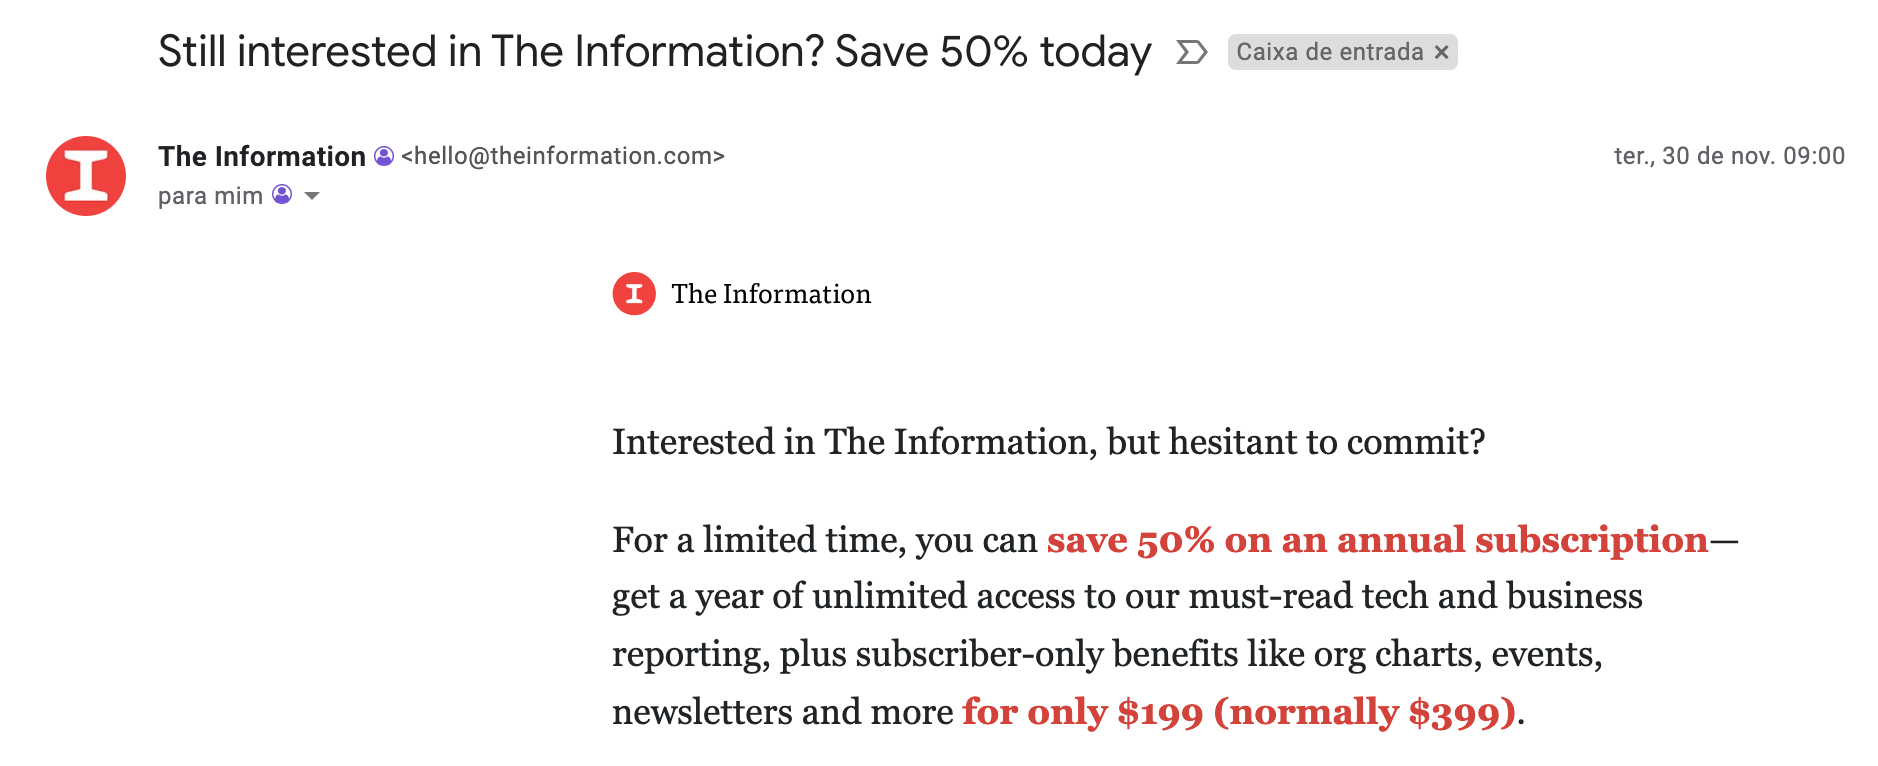
Task: Click the purple contact icon next to sender name
Action: tap(384, 156)
